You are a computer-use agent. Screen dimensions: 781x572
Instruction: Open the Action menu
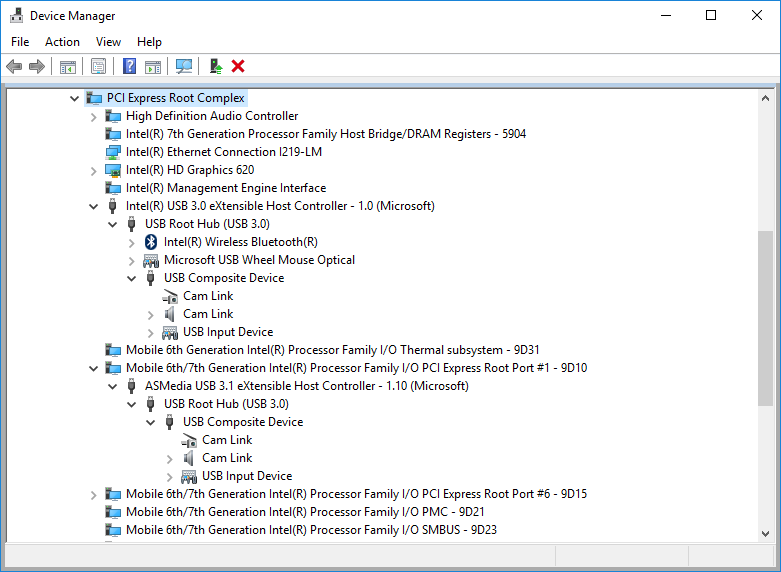(62, 42)
